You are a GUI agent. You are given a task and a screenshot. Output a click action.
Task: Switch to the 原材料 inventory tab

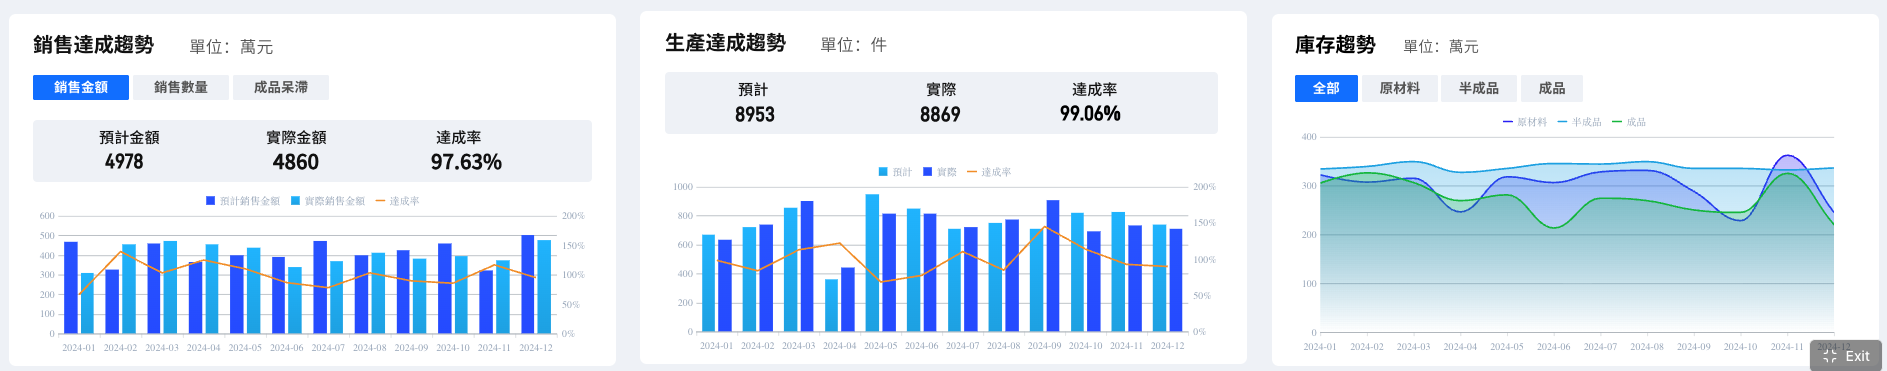coord(1400,89)
